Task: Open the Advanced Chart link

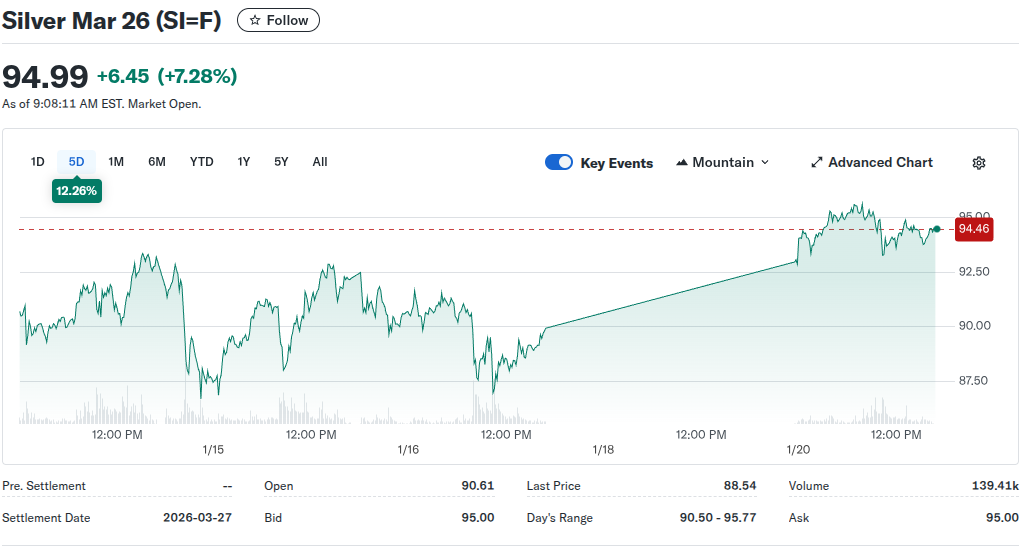Action: 880,163
